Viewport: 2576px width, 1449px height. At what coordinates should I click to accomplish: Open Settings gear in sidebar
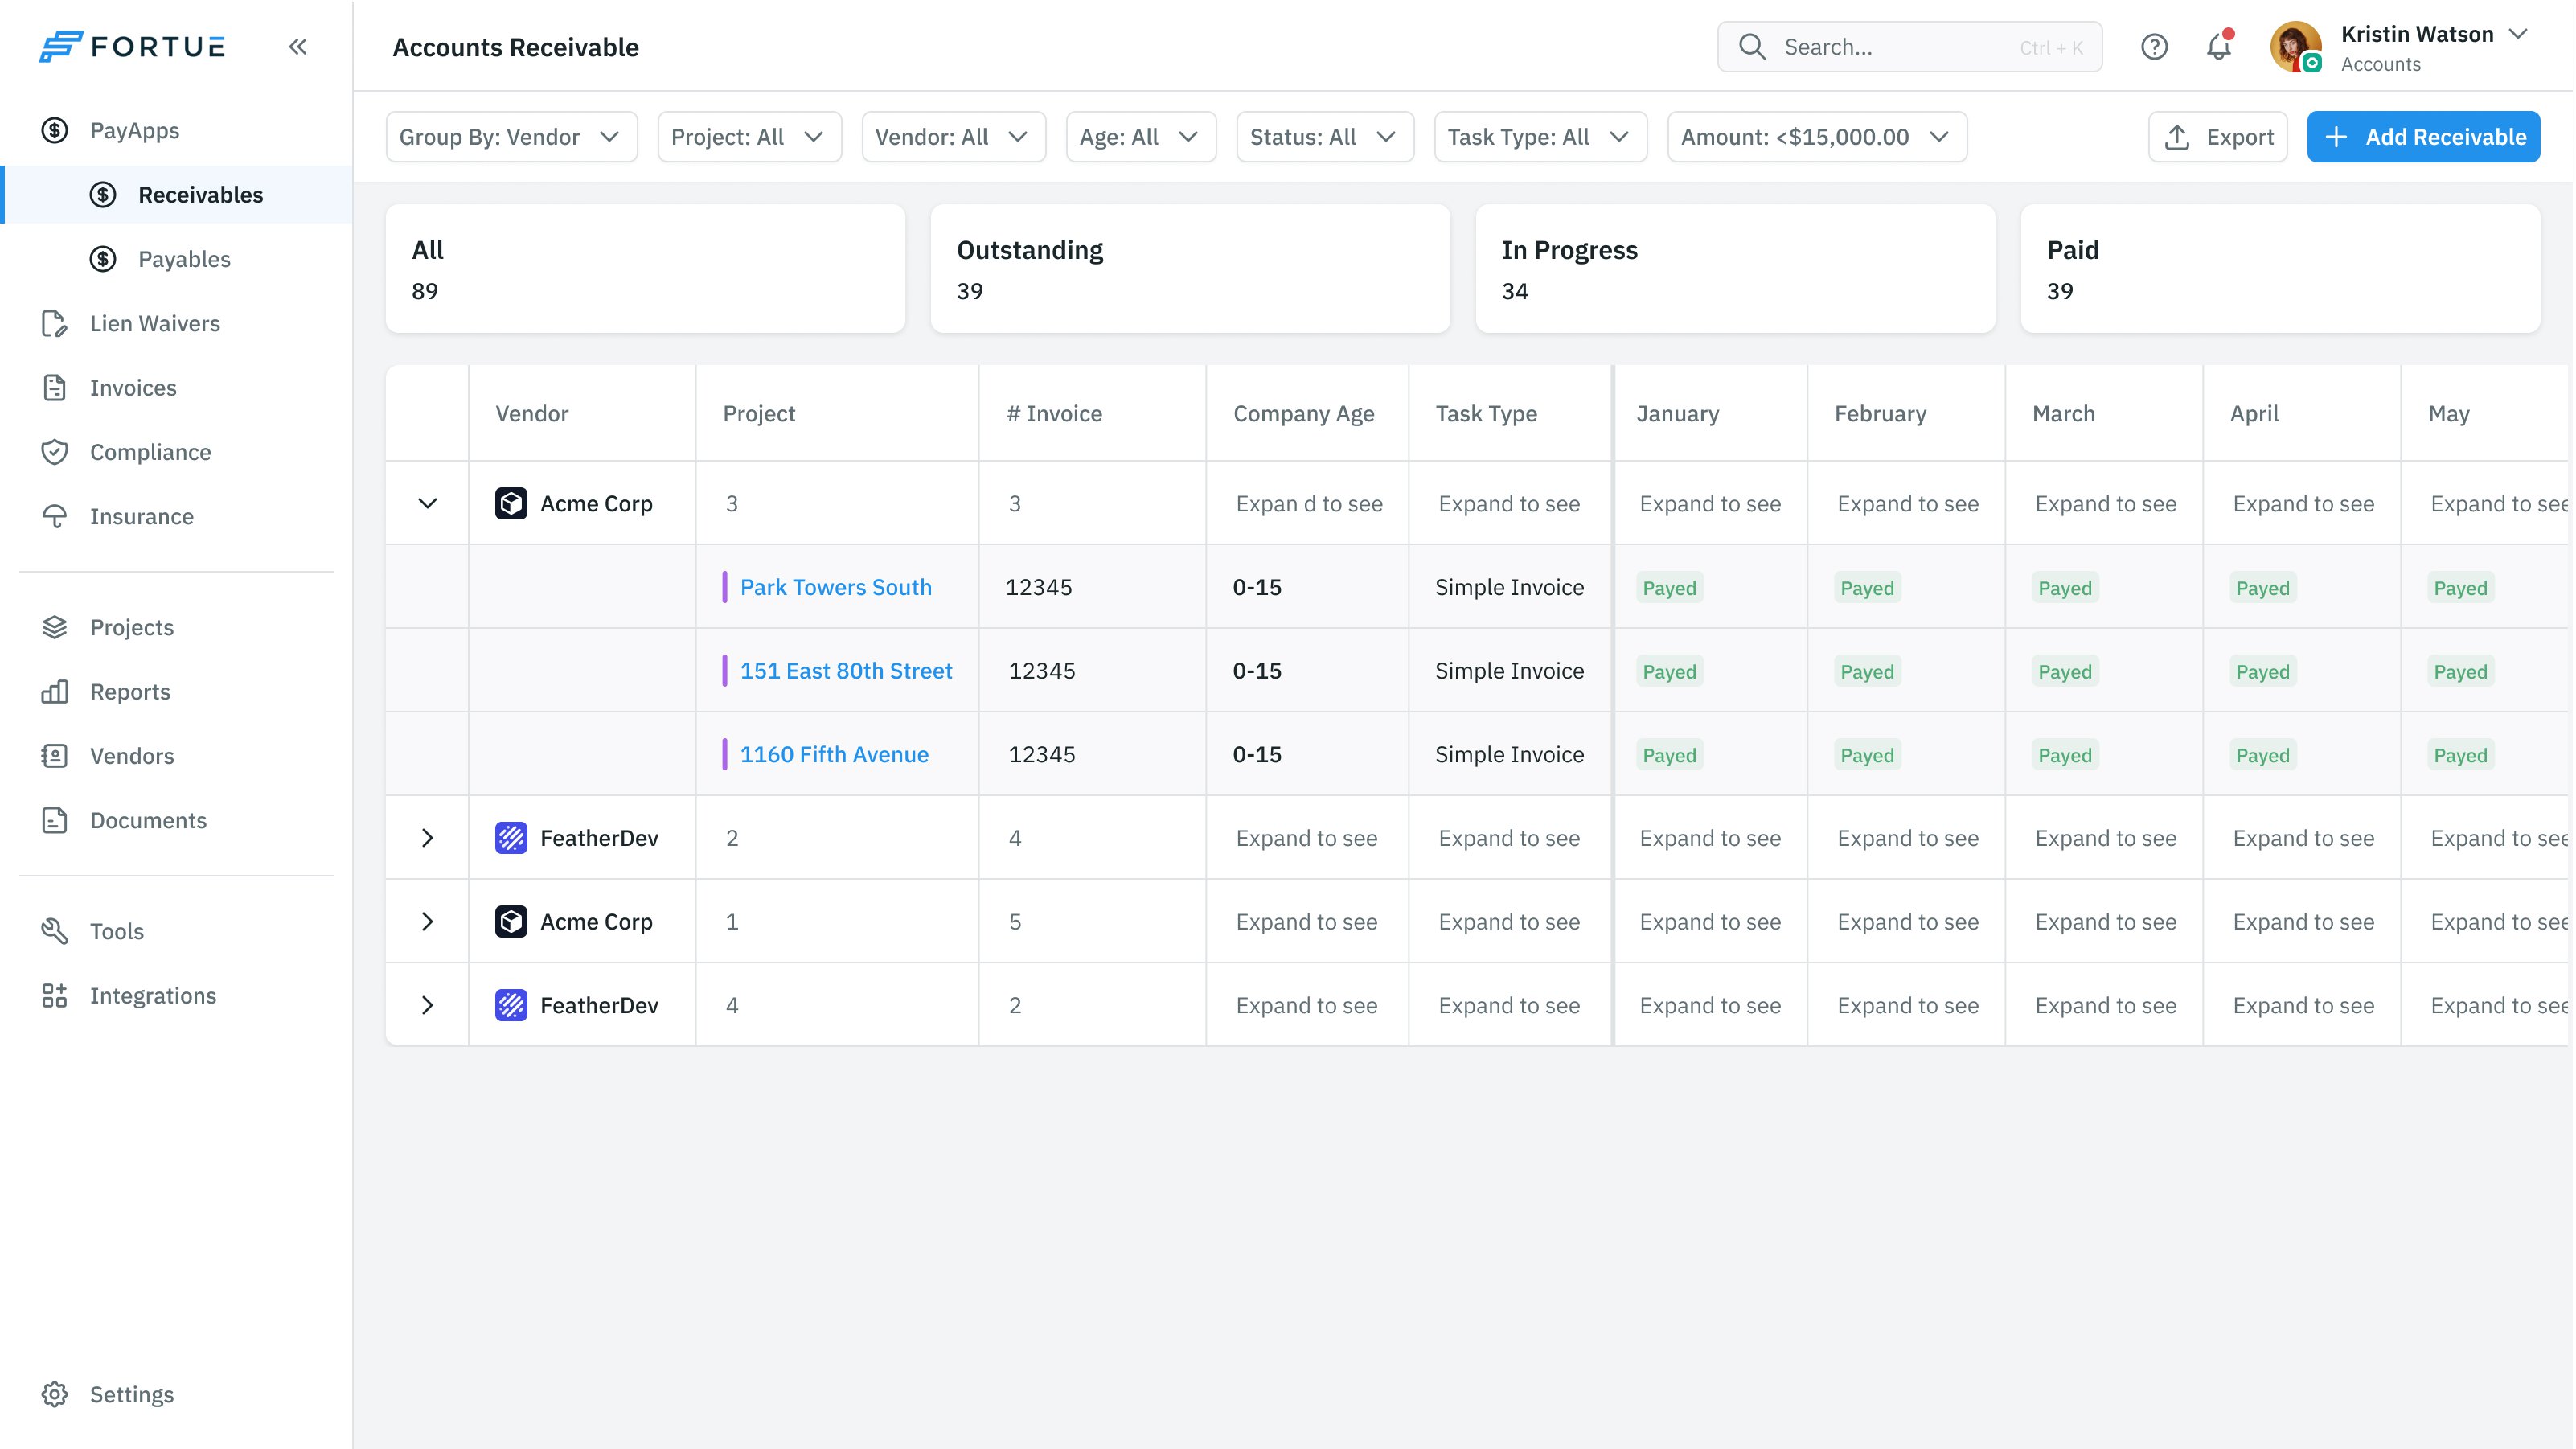(x=130, y=1393)
